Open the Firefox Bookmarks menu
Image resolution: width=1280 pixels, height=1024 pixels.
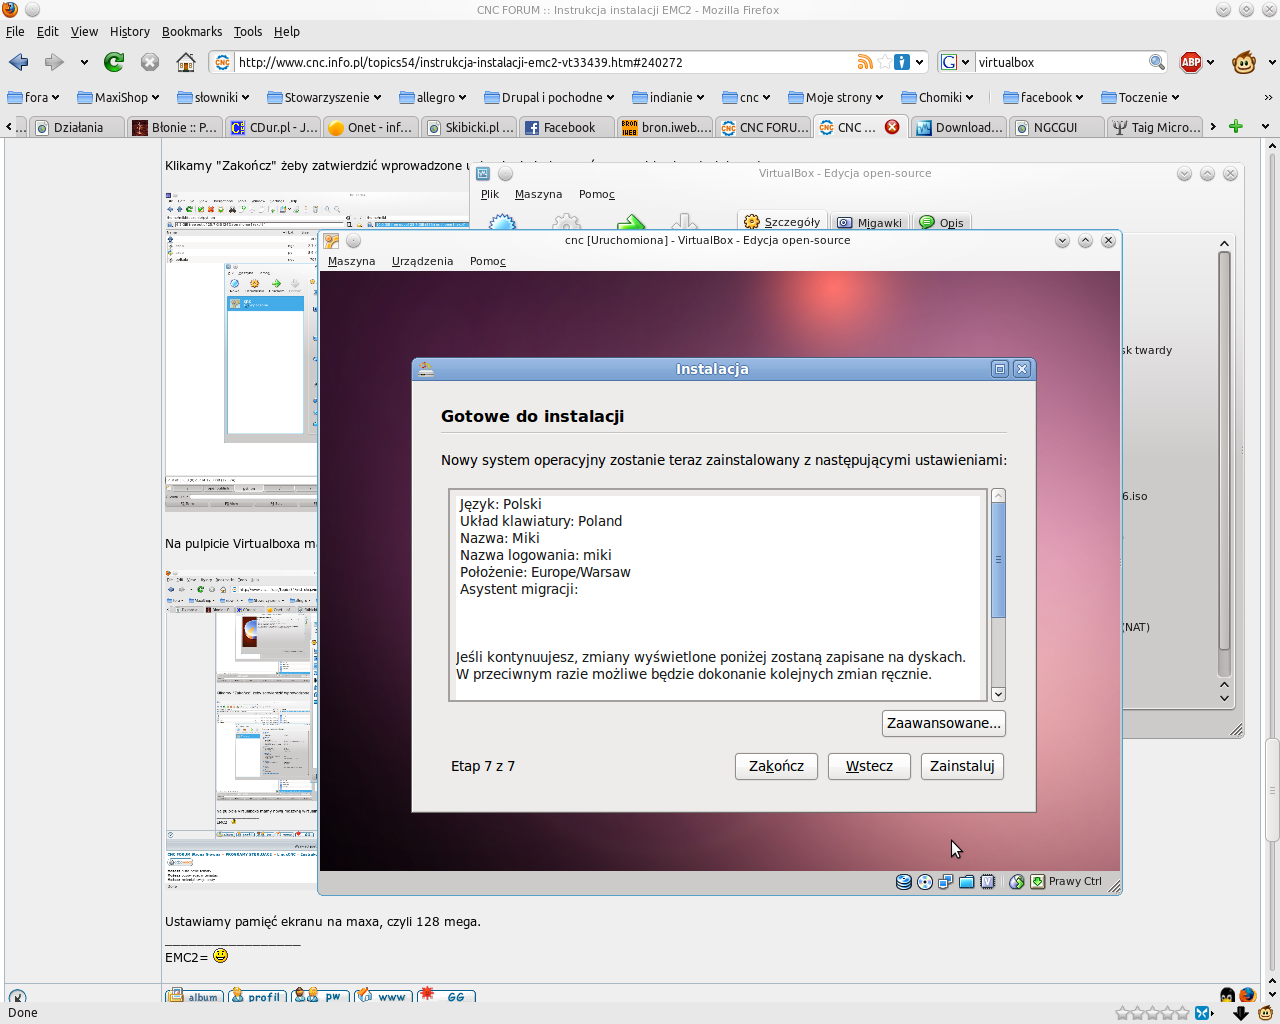(x=192, y=31)
